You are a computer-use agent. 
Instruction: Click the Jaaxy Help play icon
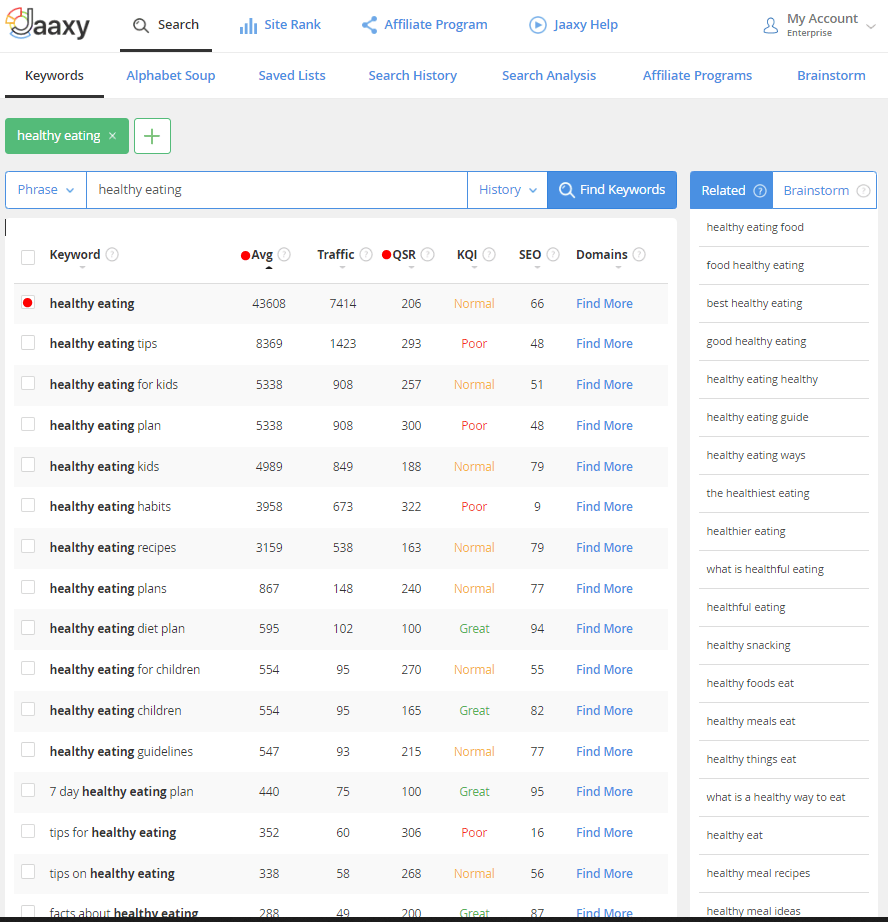538,25
